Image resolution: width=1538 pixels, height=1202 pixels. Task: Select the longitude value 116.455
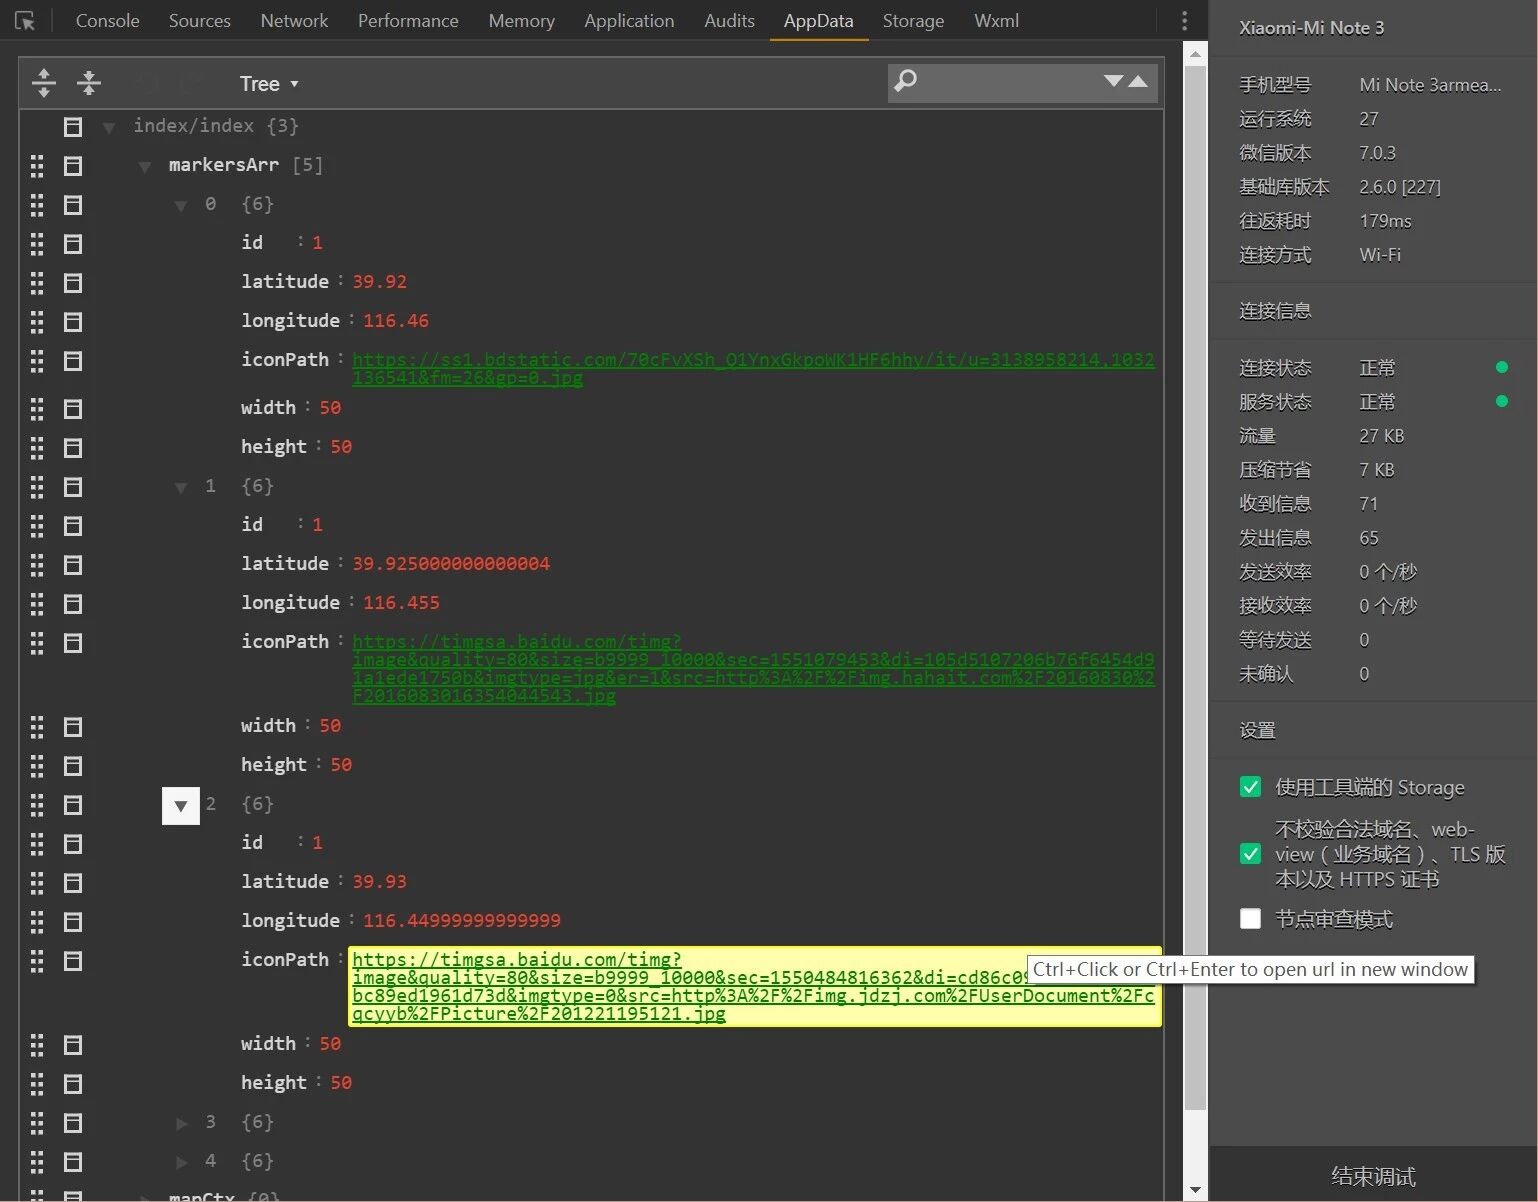coord(401,603)
